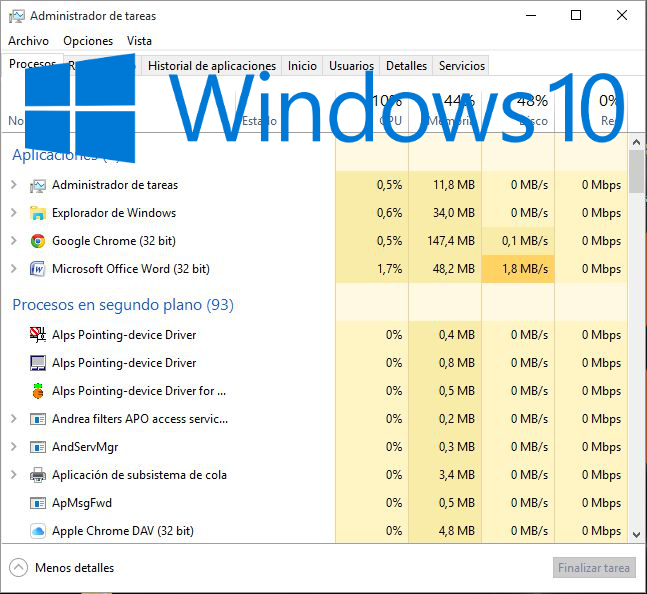Select Microsoft Office Word (32 bit) process name
The image size is (647, 594).
131,269
